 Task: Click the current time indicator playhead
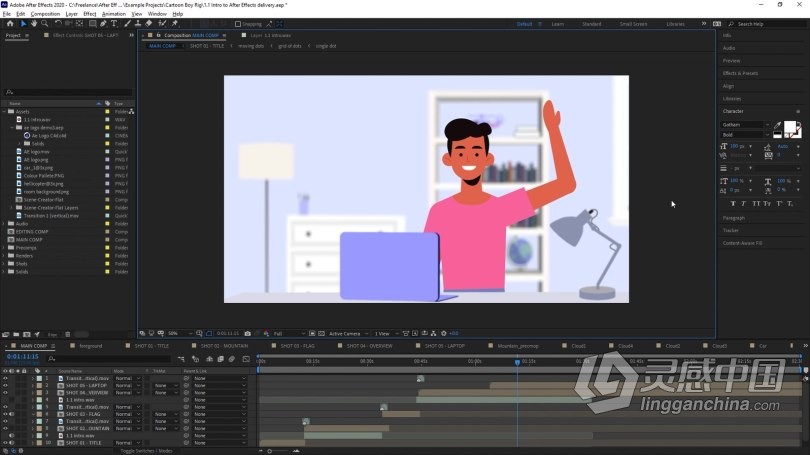pyautogui.click(x=518, y=362)
